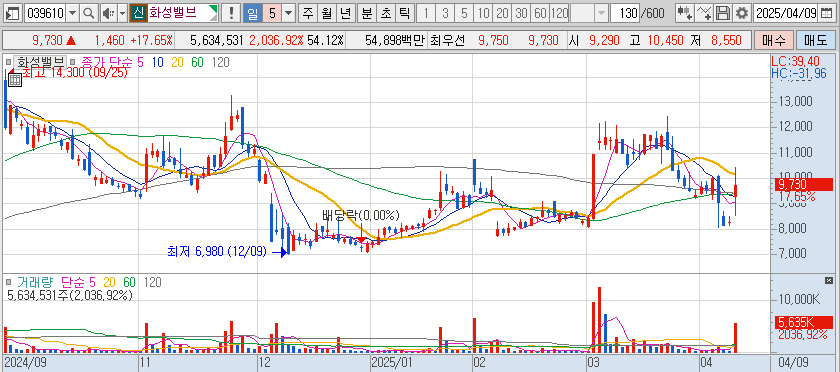The image size is (840, 372).
Task: Open dropdown arrow next to speaker icon
Action: 122,13
